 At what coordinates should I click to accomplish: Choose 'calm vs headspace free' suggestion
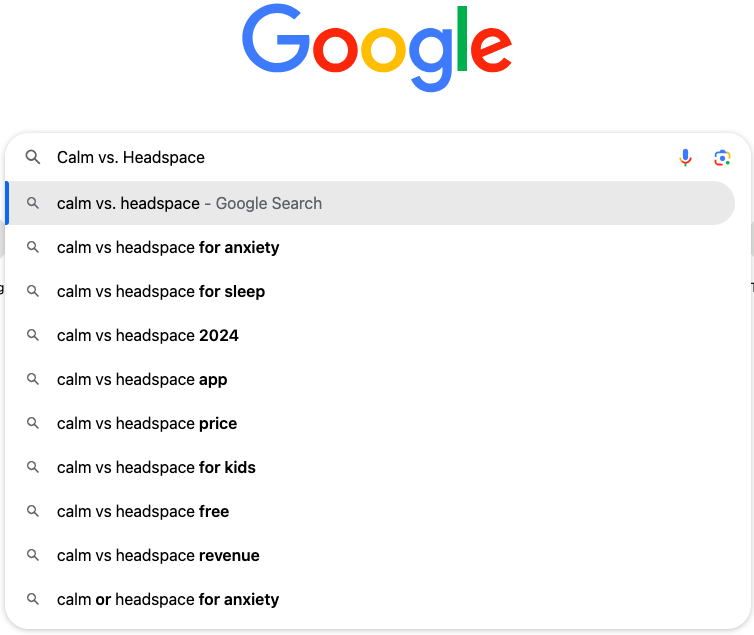tap(143, 511)
